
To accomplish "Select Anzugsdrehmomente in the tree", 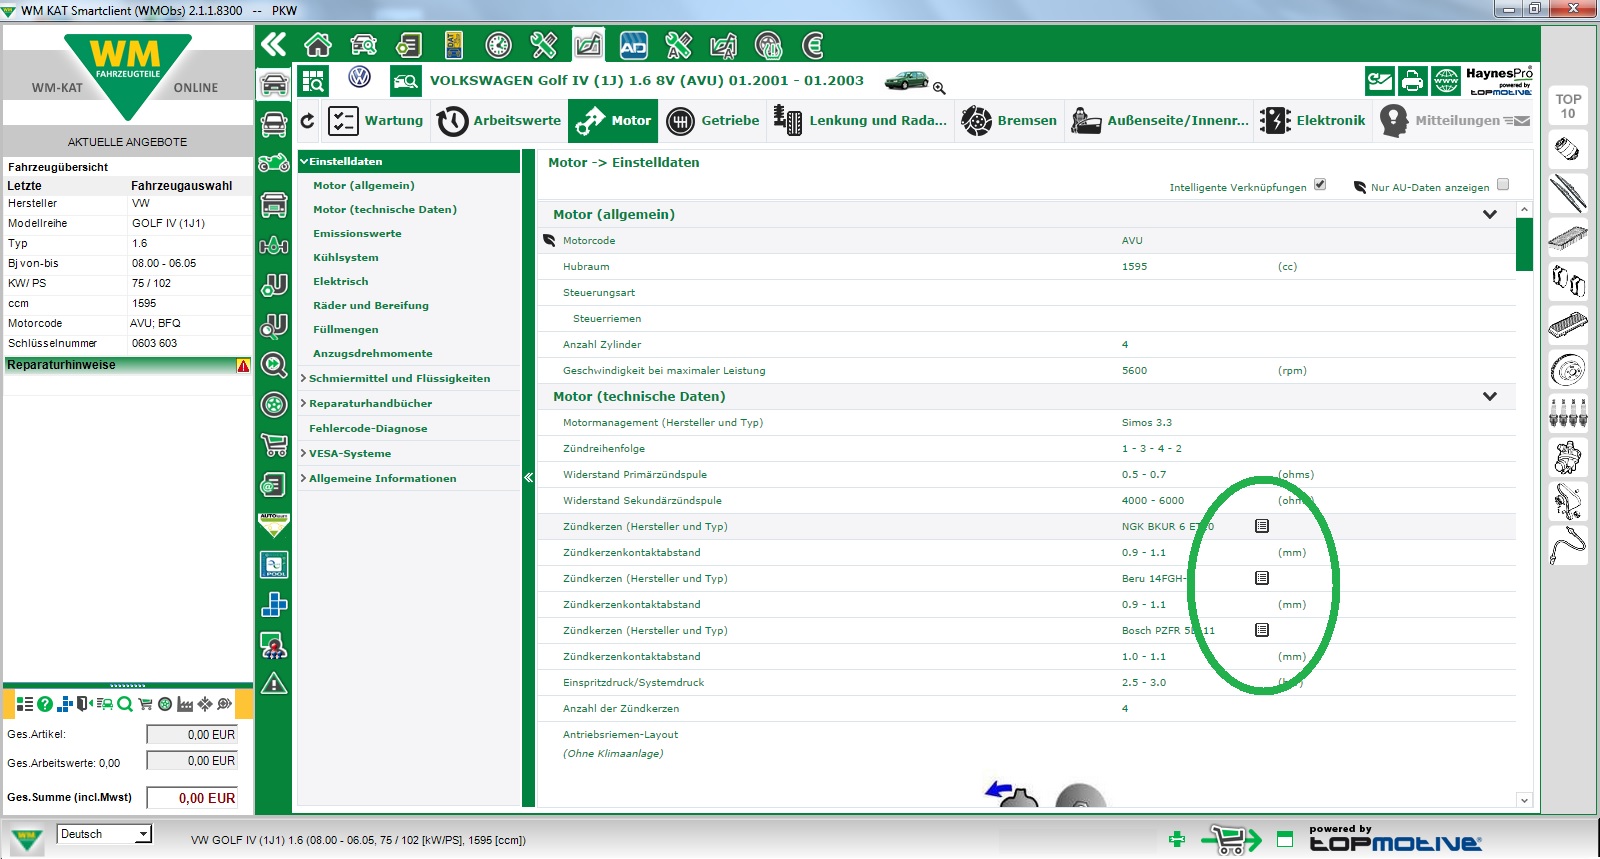I will point(373,353).
